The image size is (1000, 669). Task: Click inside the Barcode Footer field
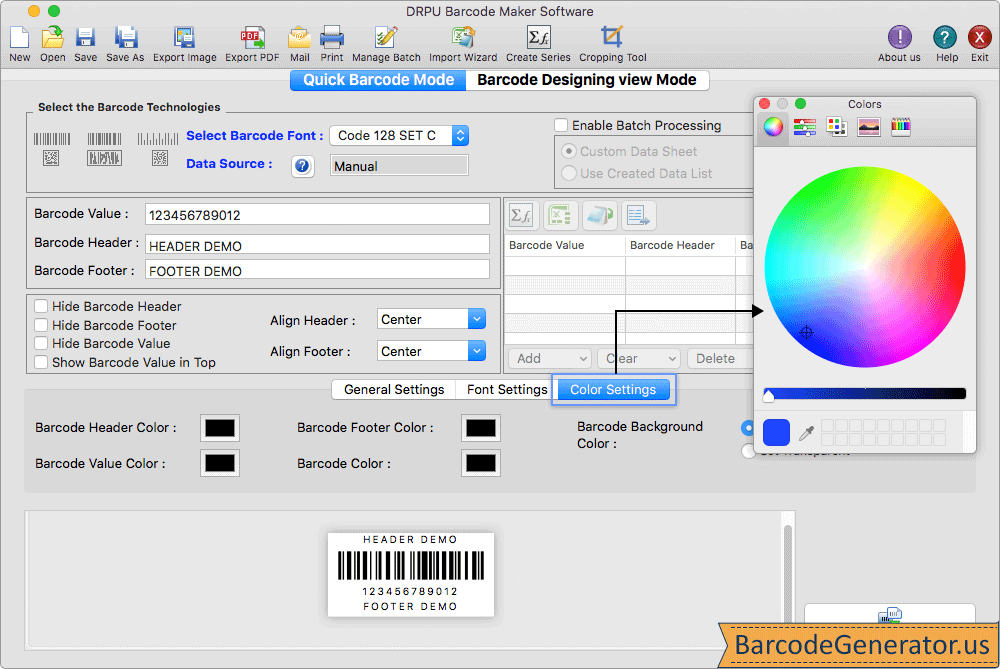[317, 270]
